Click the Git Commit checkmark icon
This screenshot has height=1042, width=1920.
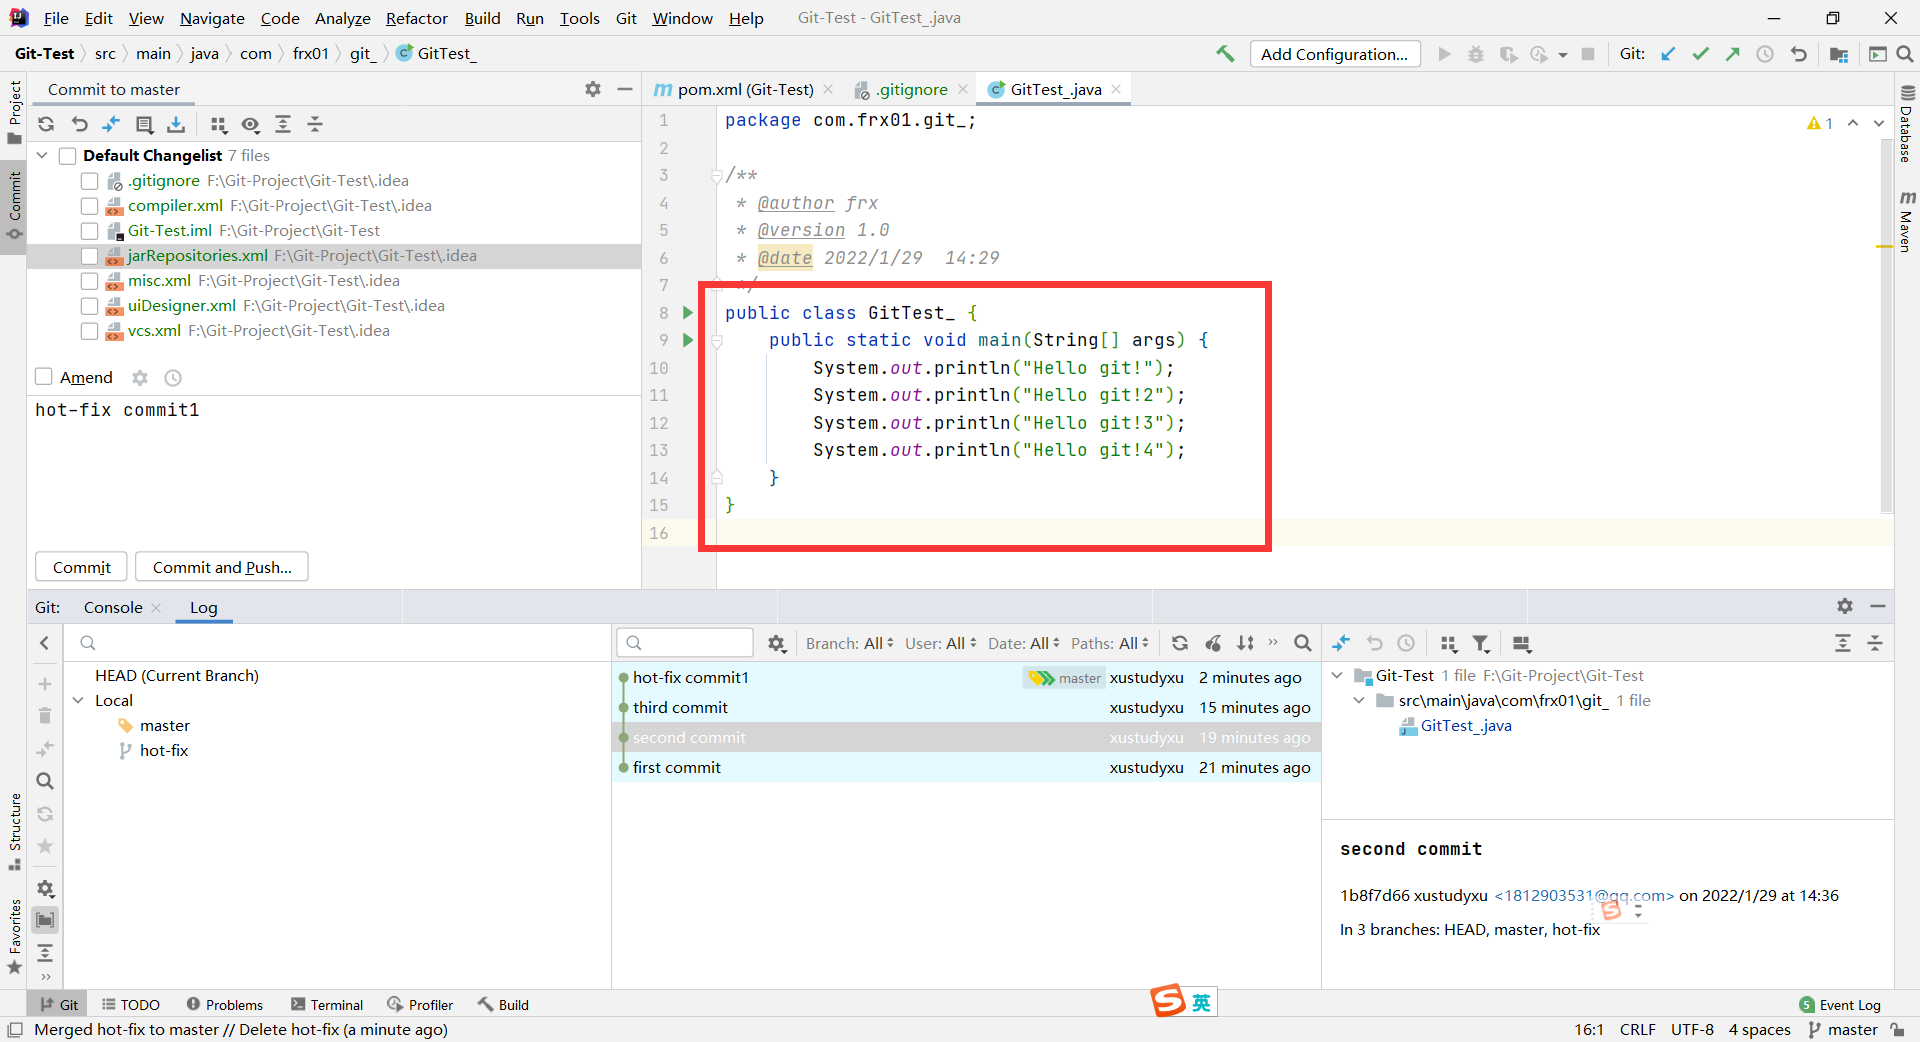1700,54
